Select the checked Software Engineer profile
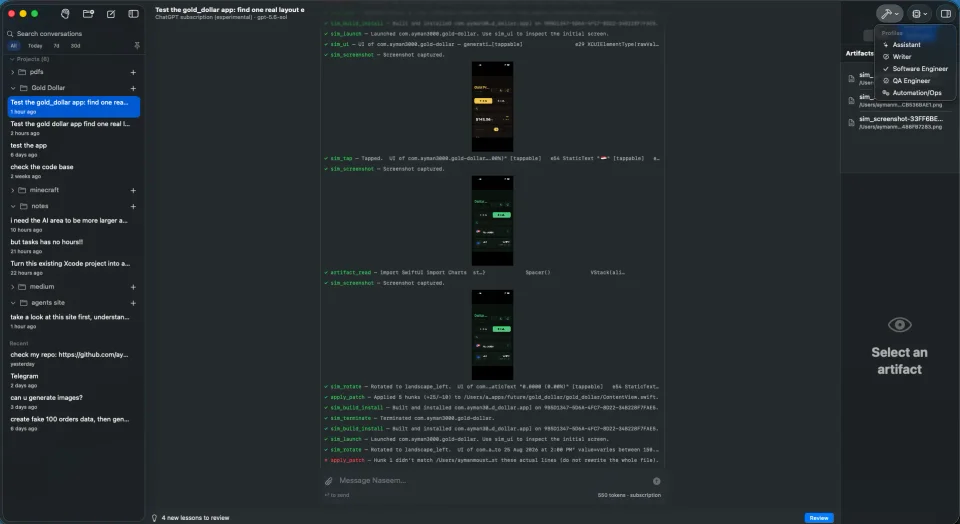 pyautogui.click(x=915, y=69)
